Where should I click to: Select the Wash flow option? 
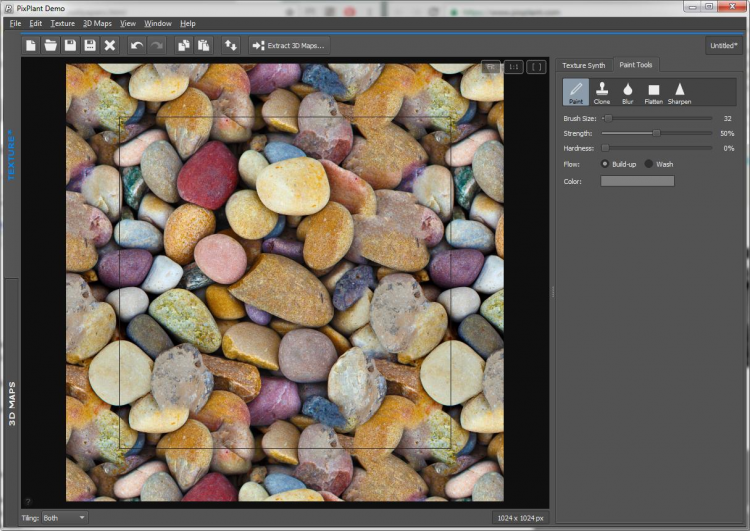click(x=649, y=163)
